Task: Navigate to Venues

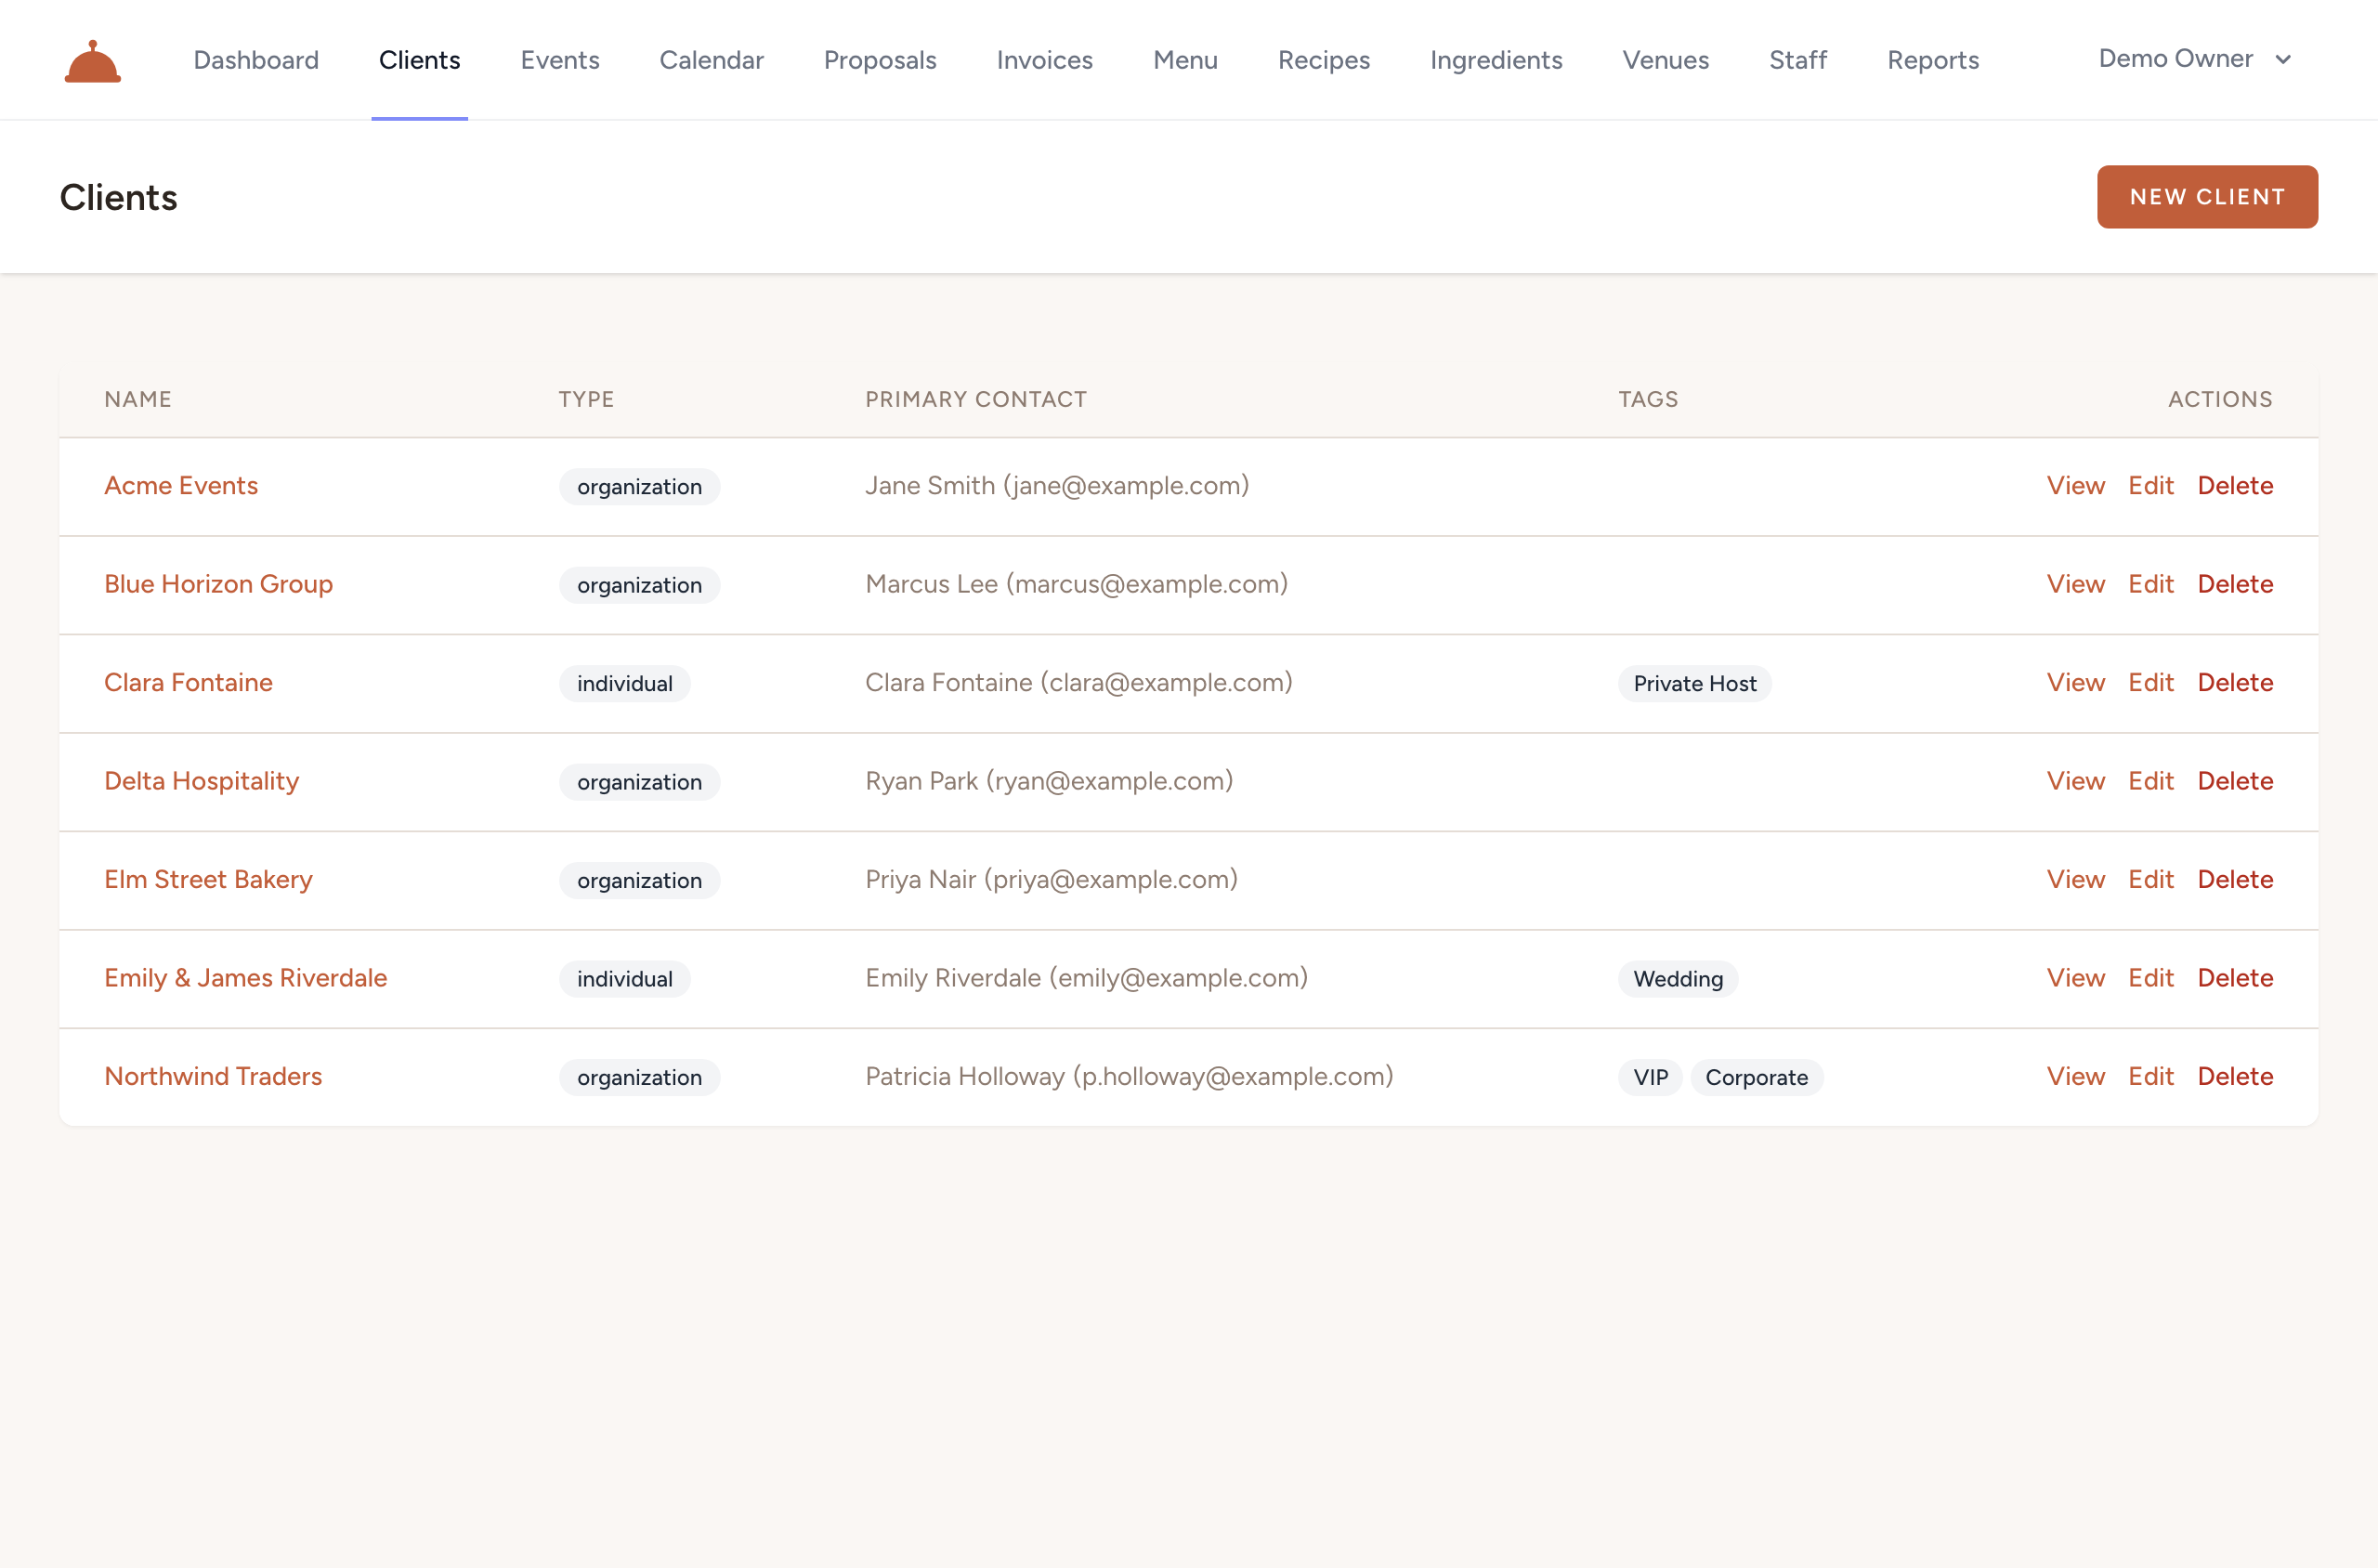Action: tap(1666, 60)
